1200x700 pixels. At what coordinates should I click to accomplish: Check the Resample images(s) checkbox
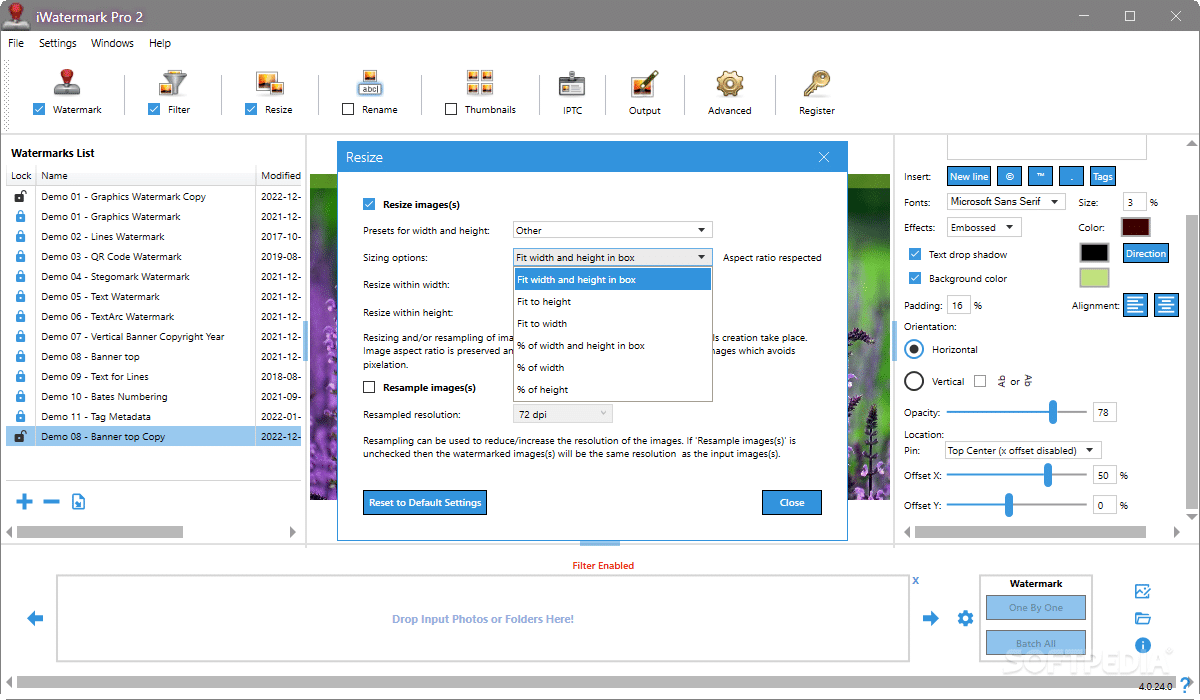[x=370, y=387]
